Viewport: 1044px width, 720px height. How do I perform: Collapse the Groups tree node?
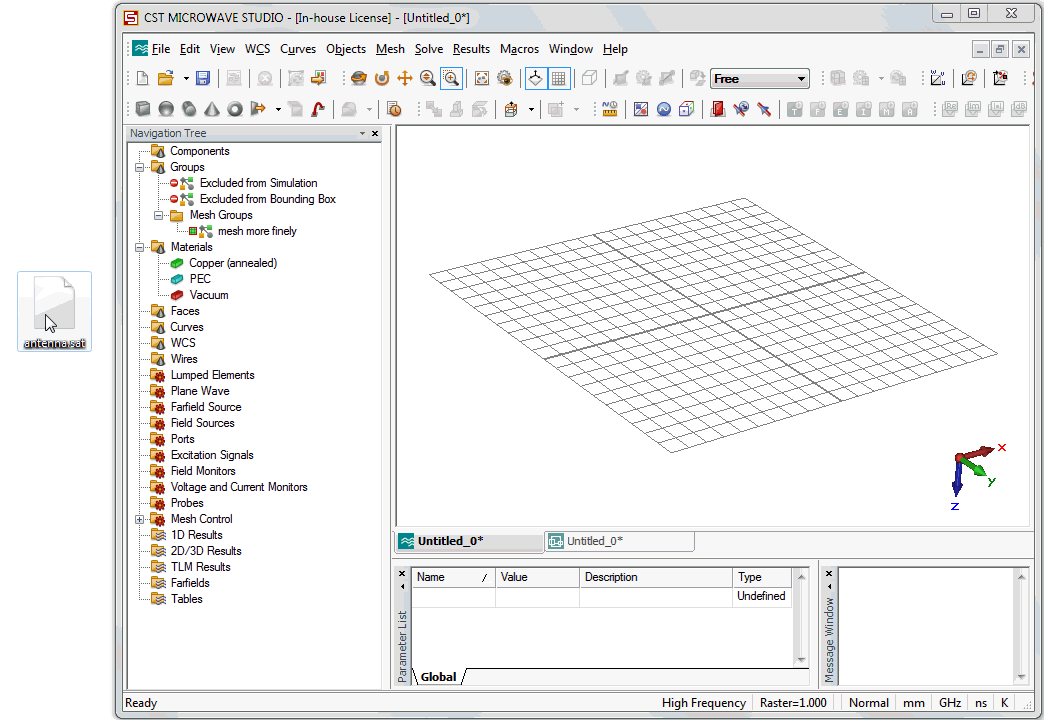pos(140,167)
